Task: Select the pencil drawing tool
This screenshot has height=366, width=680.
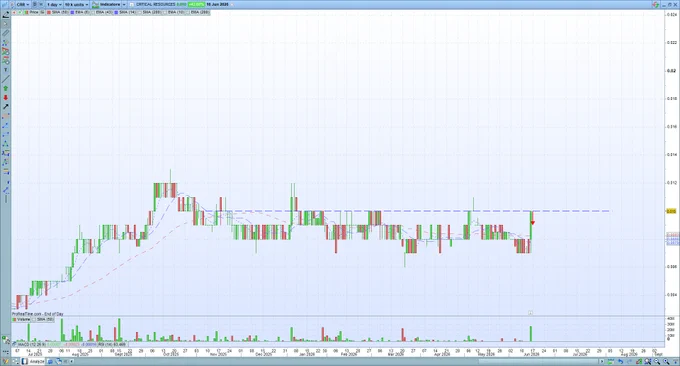Action: pos(6,15)
